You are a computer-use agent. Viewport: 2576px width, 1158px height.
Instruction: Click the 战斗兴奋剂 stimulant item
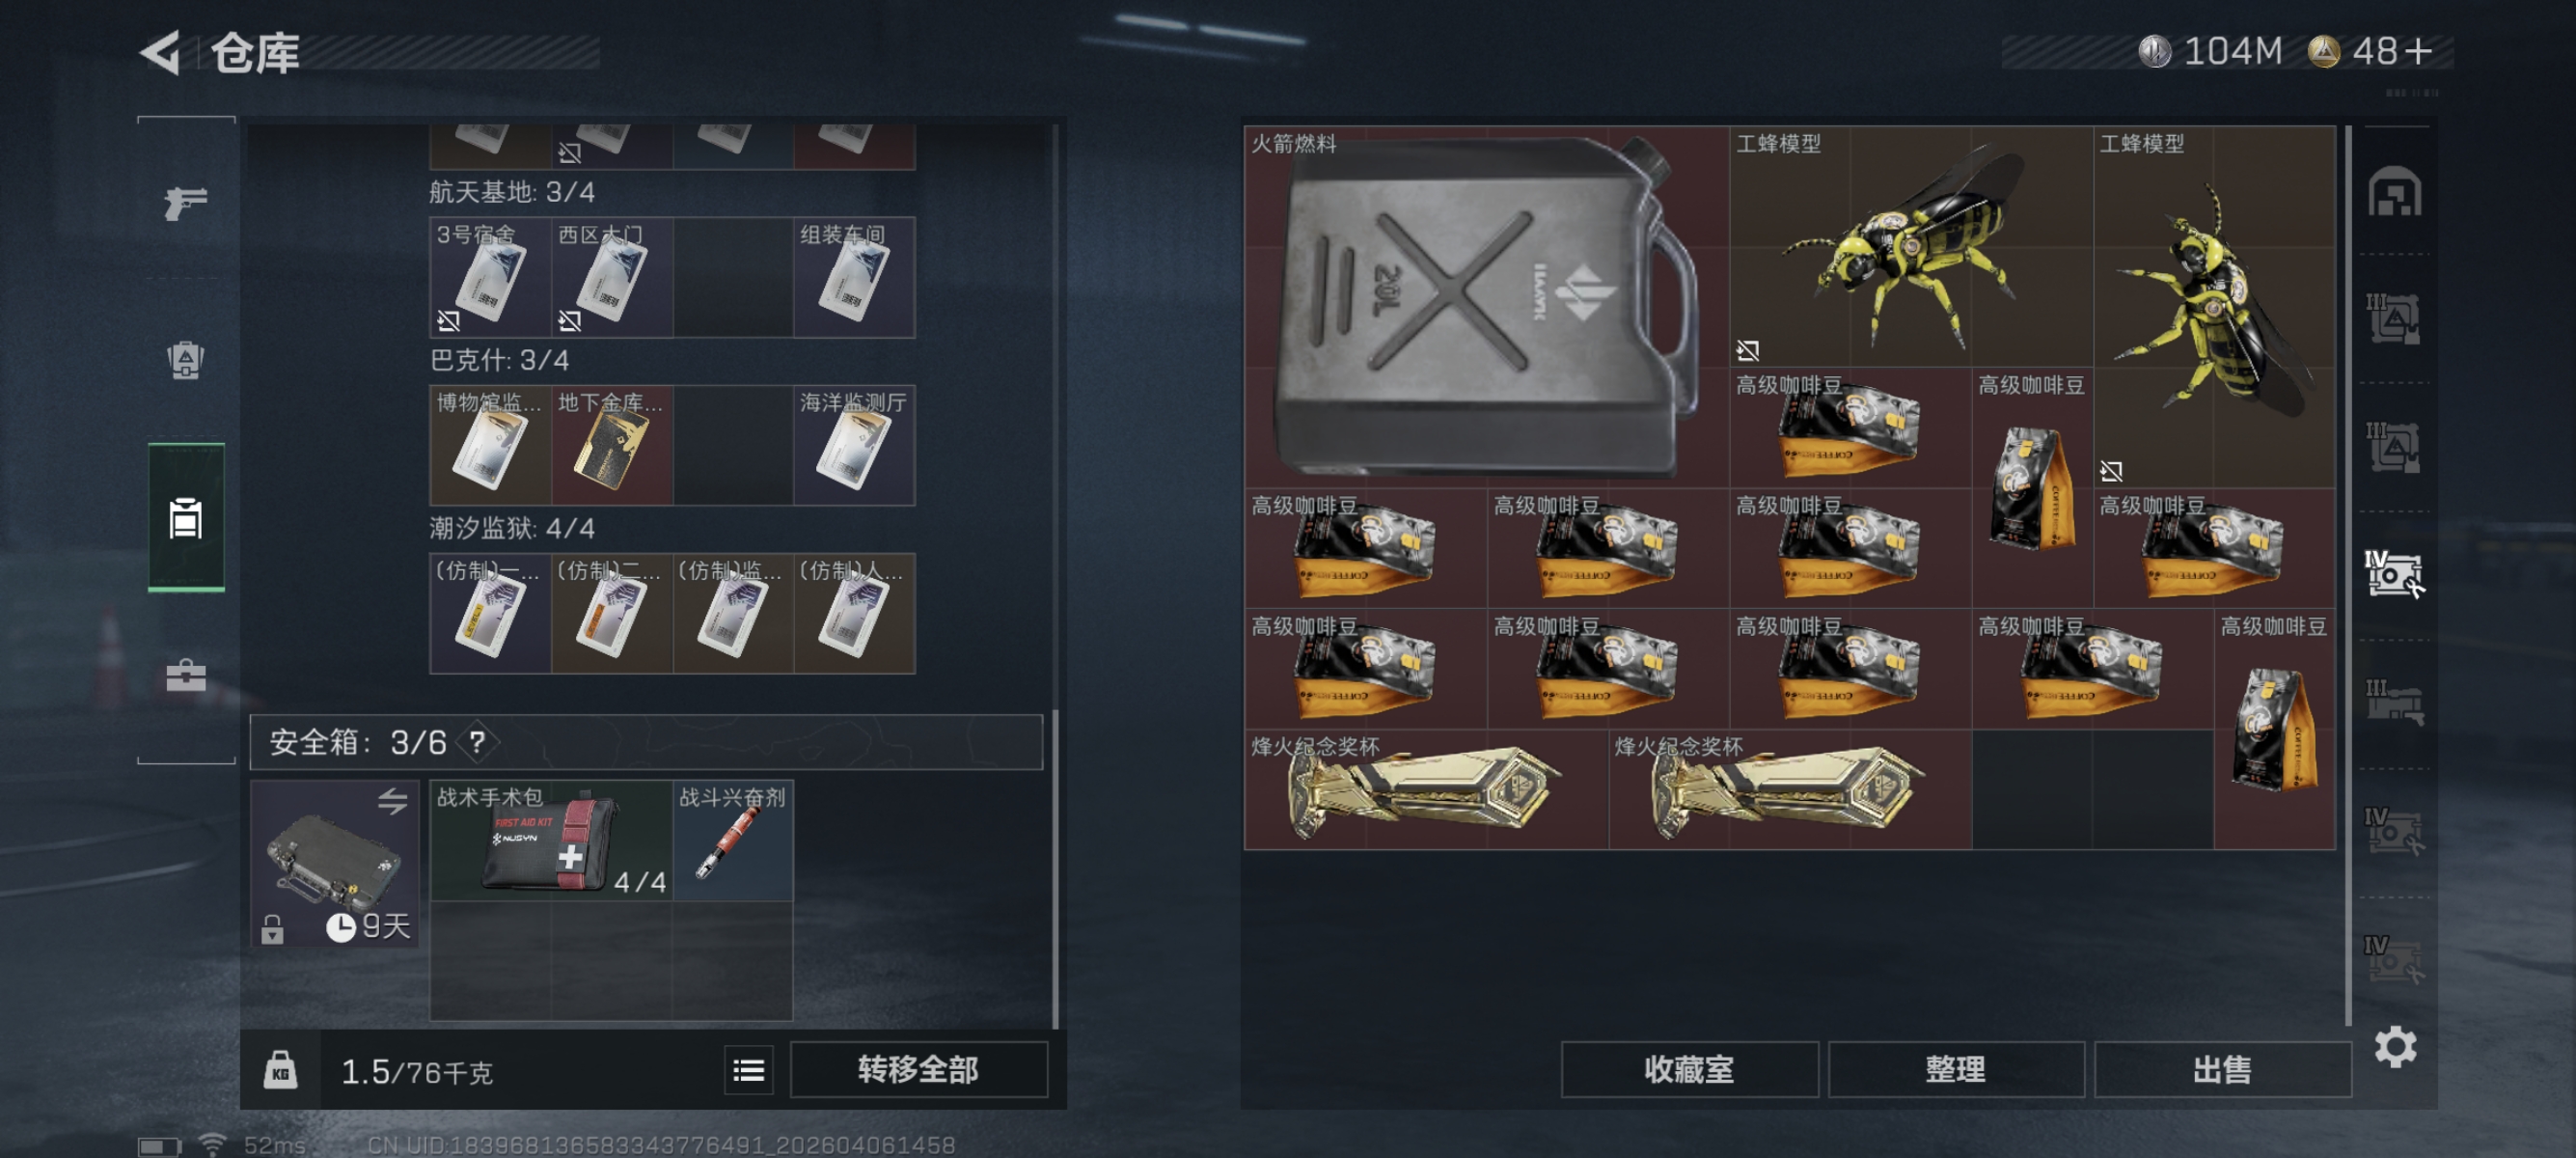pyautogui.click(x=733, y=840)
